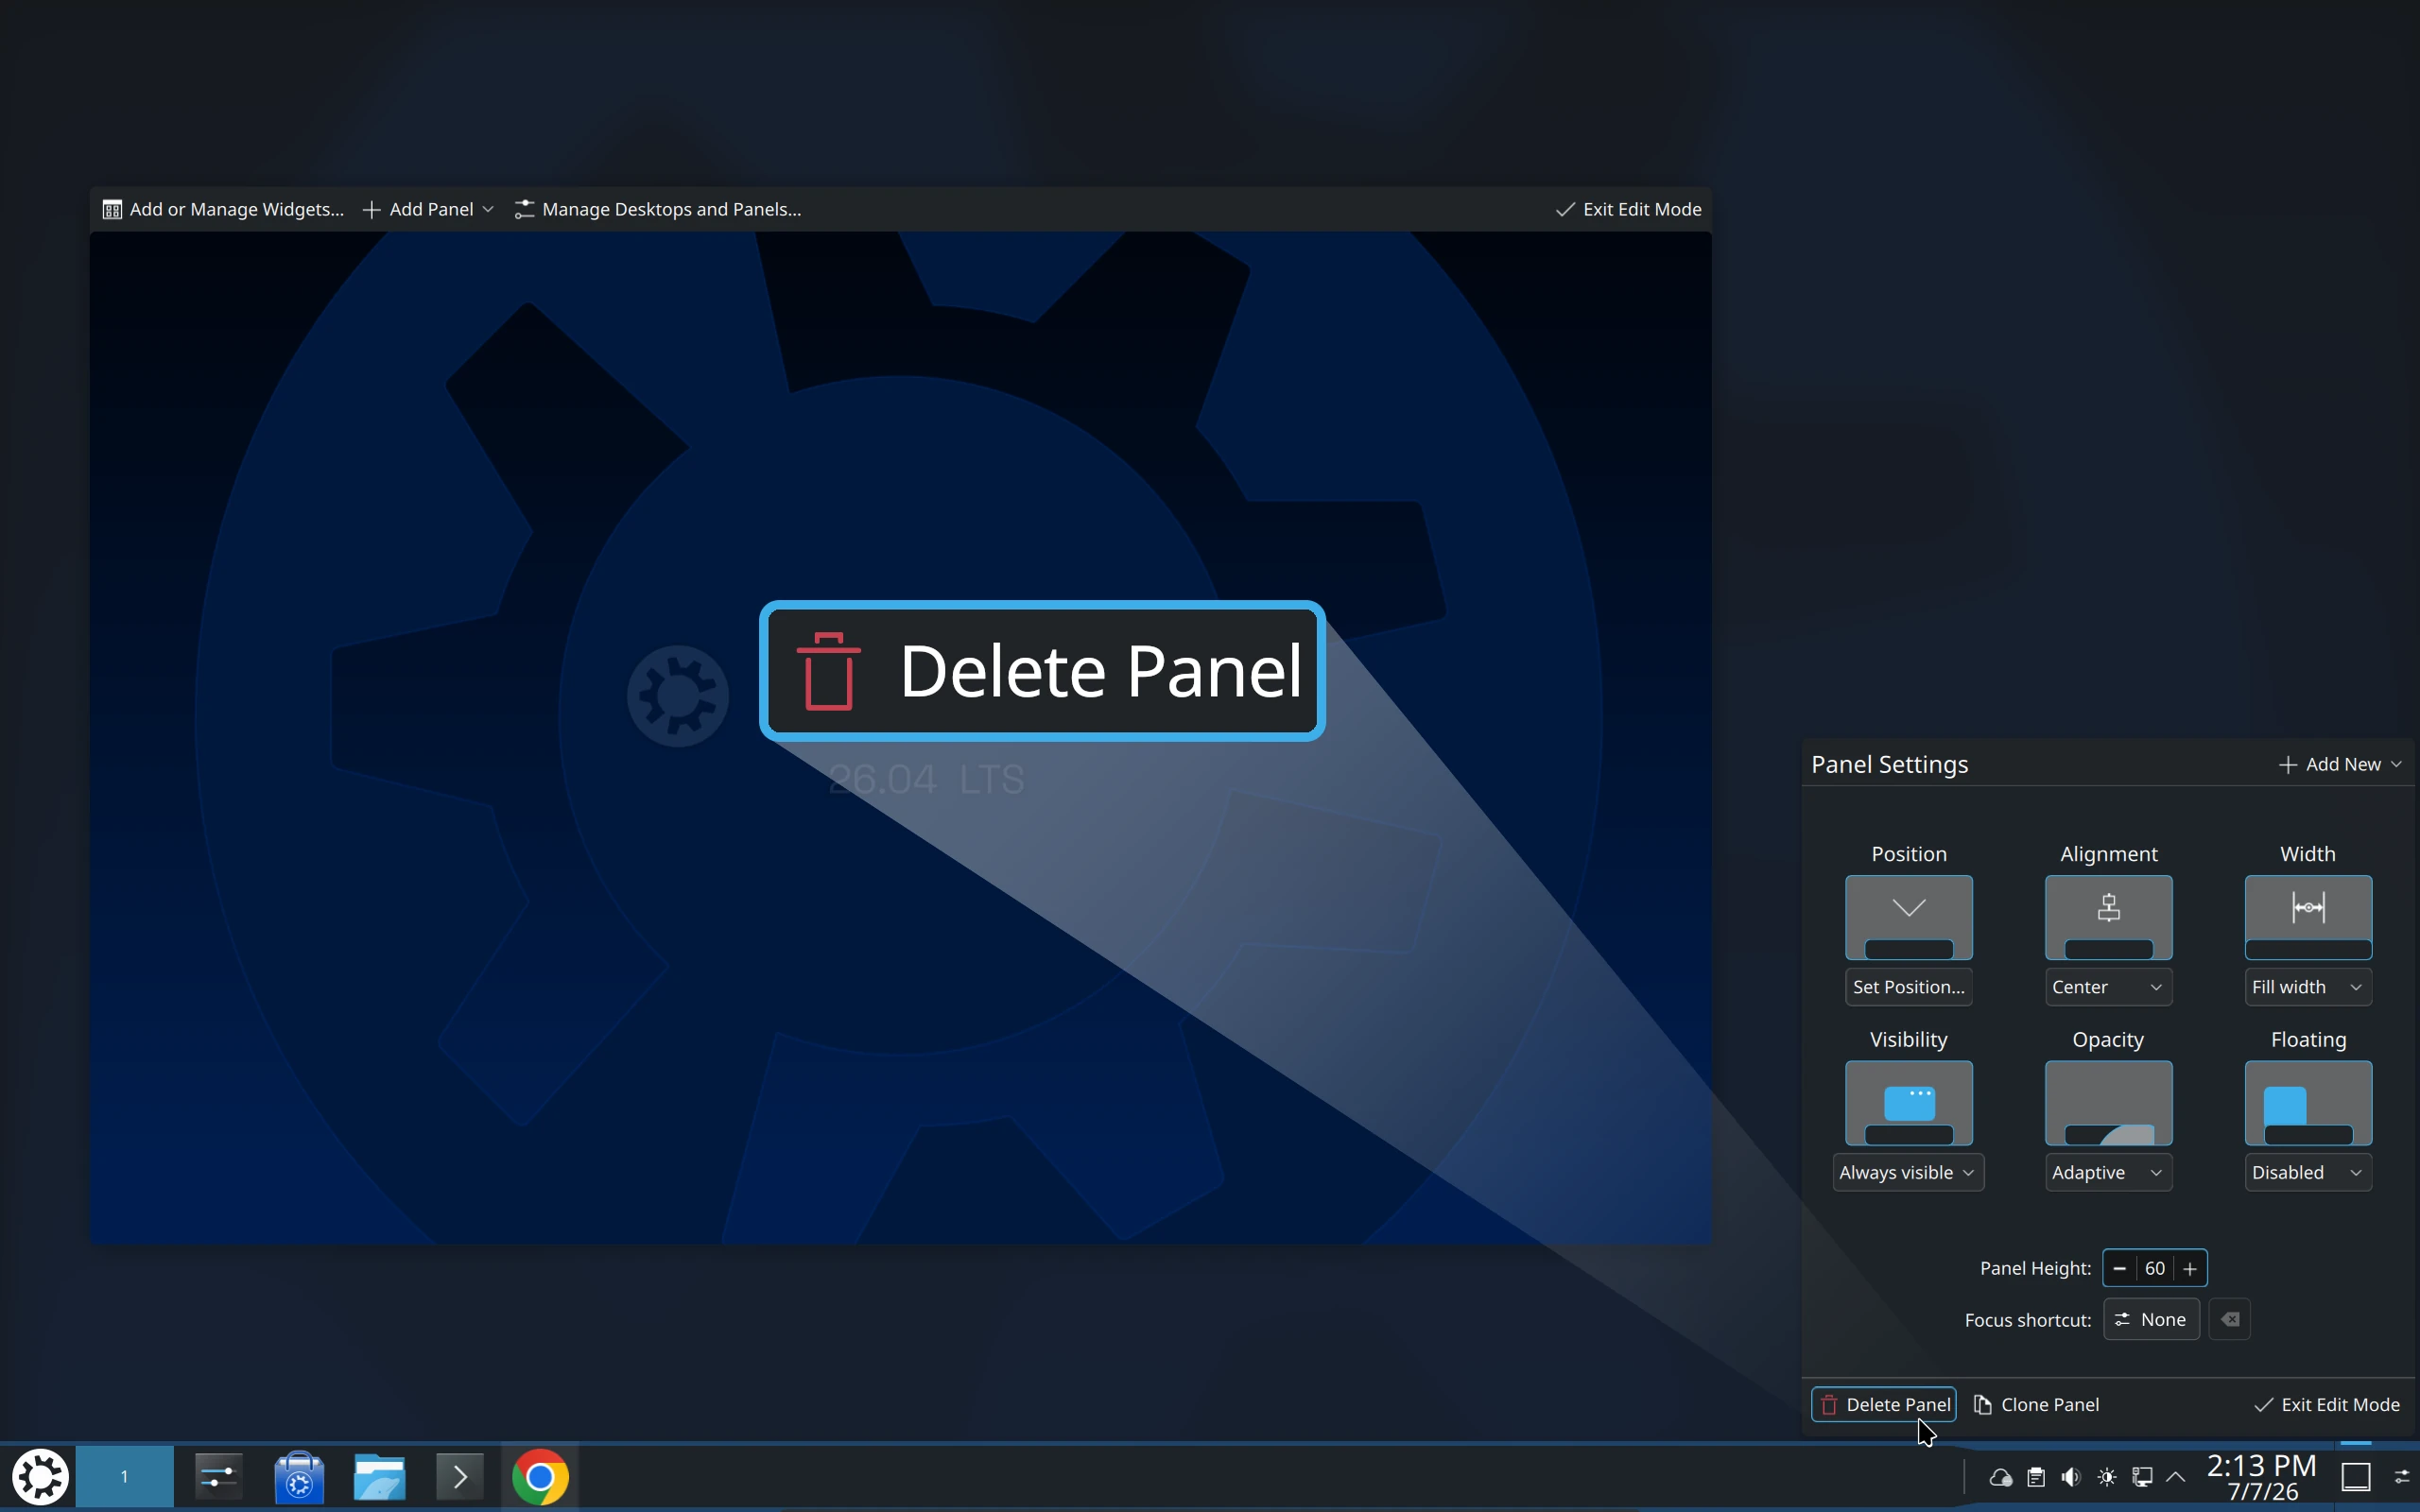This screenshot has height=1512, width=2420.
Task: Open the volume control tray icon
Action: point(2070,1477)
